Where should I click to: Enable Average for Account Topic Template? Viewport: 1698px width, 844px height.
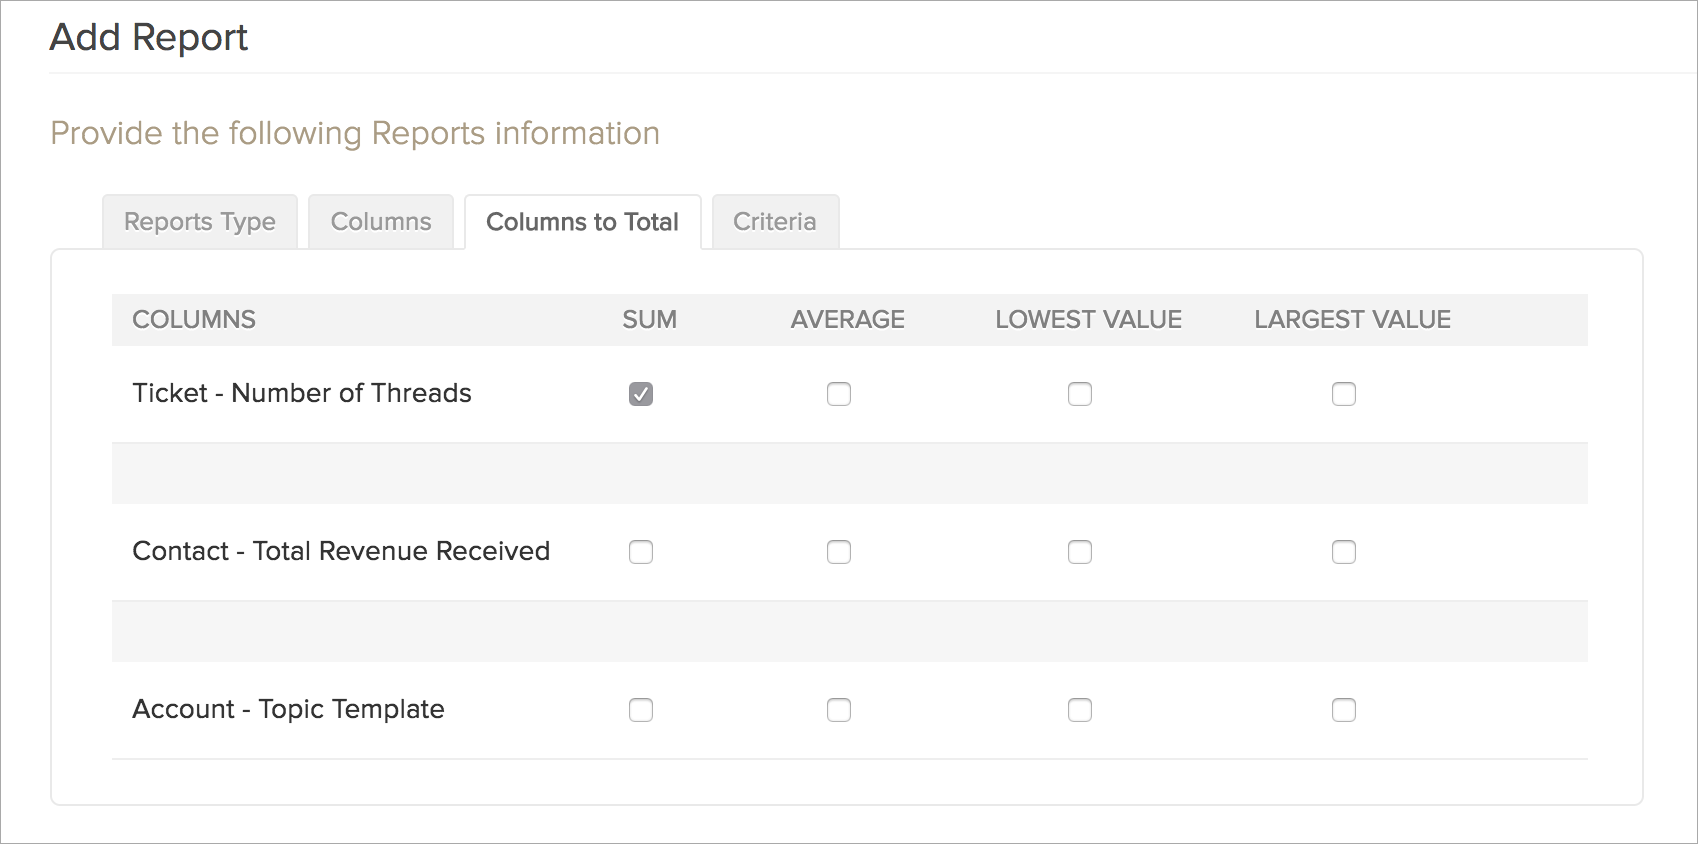[x=839, y=710]
